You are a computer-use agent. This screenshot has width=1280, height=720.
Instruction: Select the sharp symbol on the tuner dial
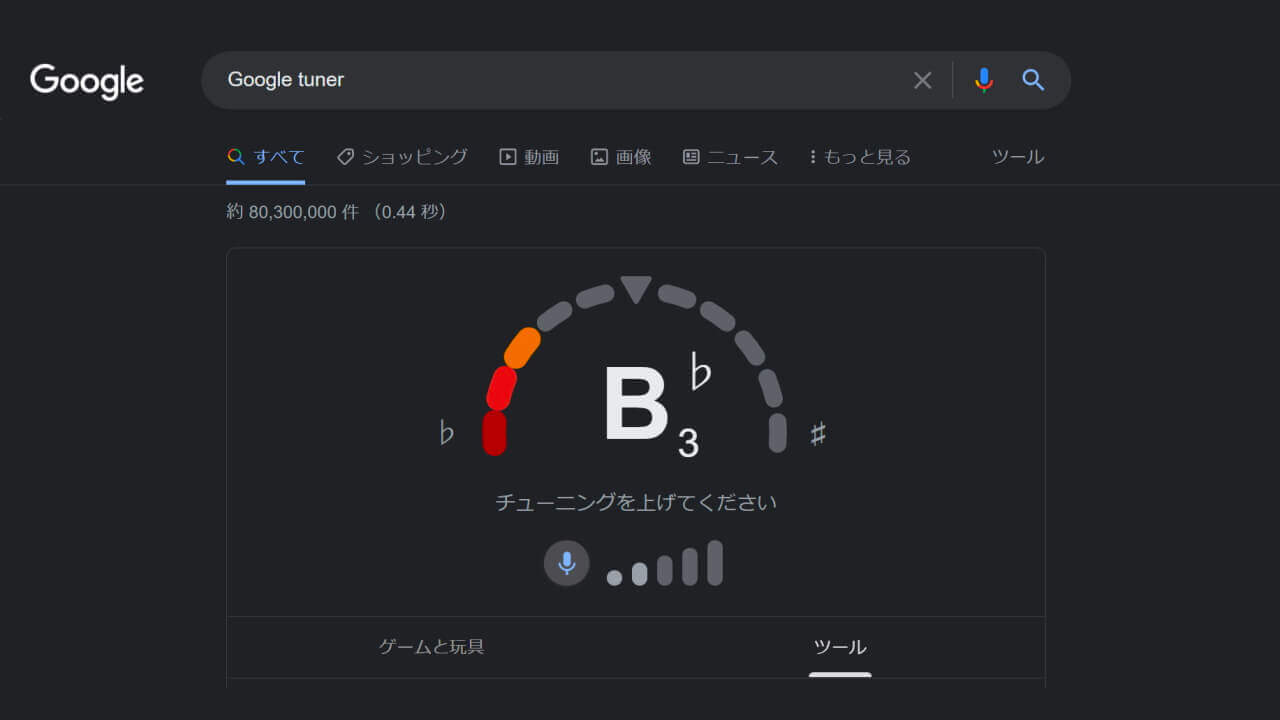click(820, 432)
